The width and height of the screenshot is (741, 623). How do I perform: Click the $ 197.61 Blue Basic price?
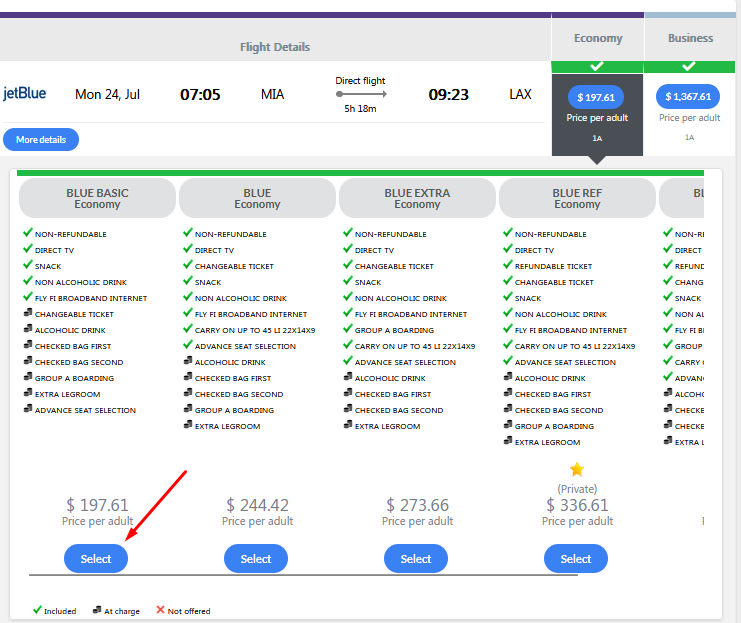point(97,505)
